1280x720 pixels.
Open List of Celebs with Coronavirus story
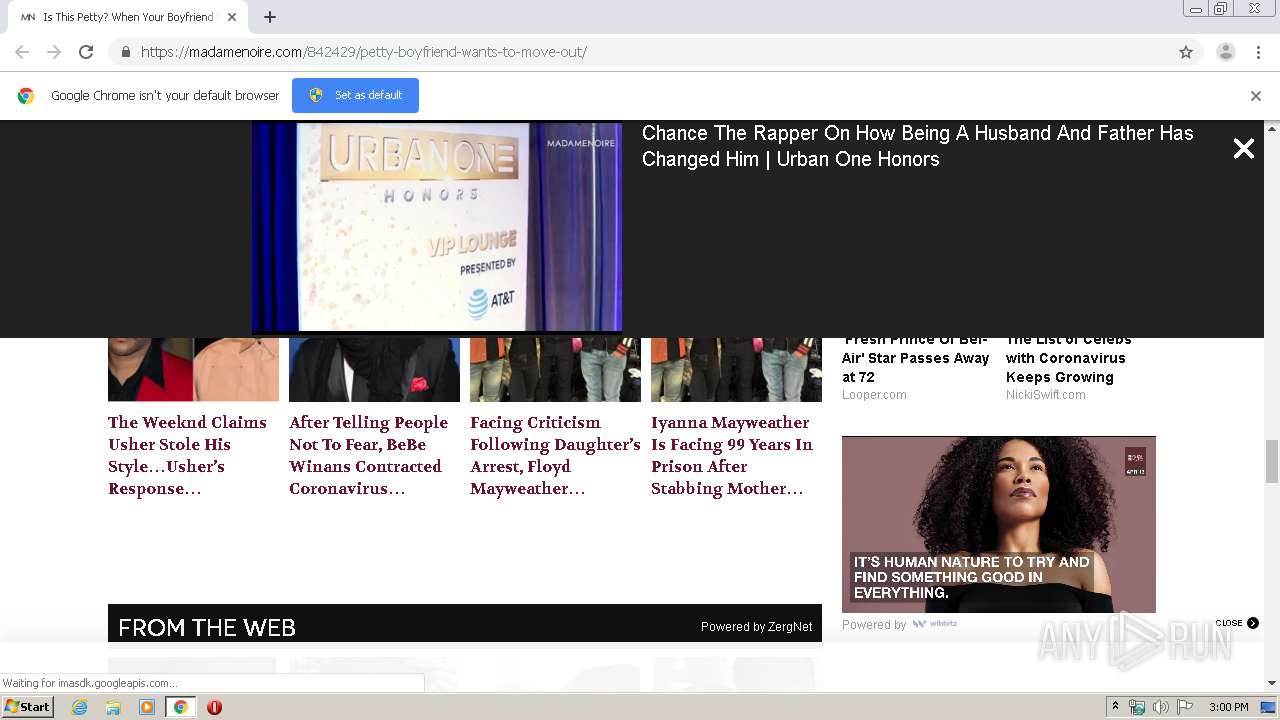click(x=1069, y=359)
